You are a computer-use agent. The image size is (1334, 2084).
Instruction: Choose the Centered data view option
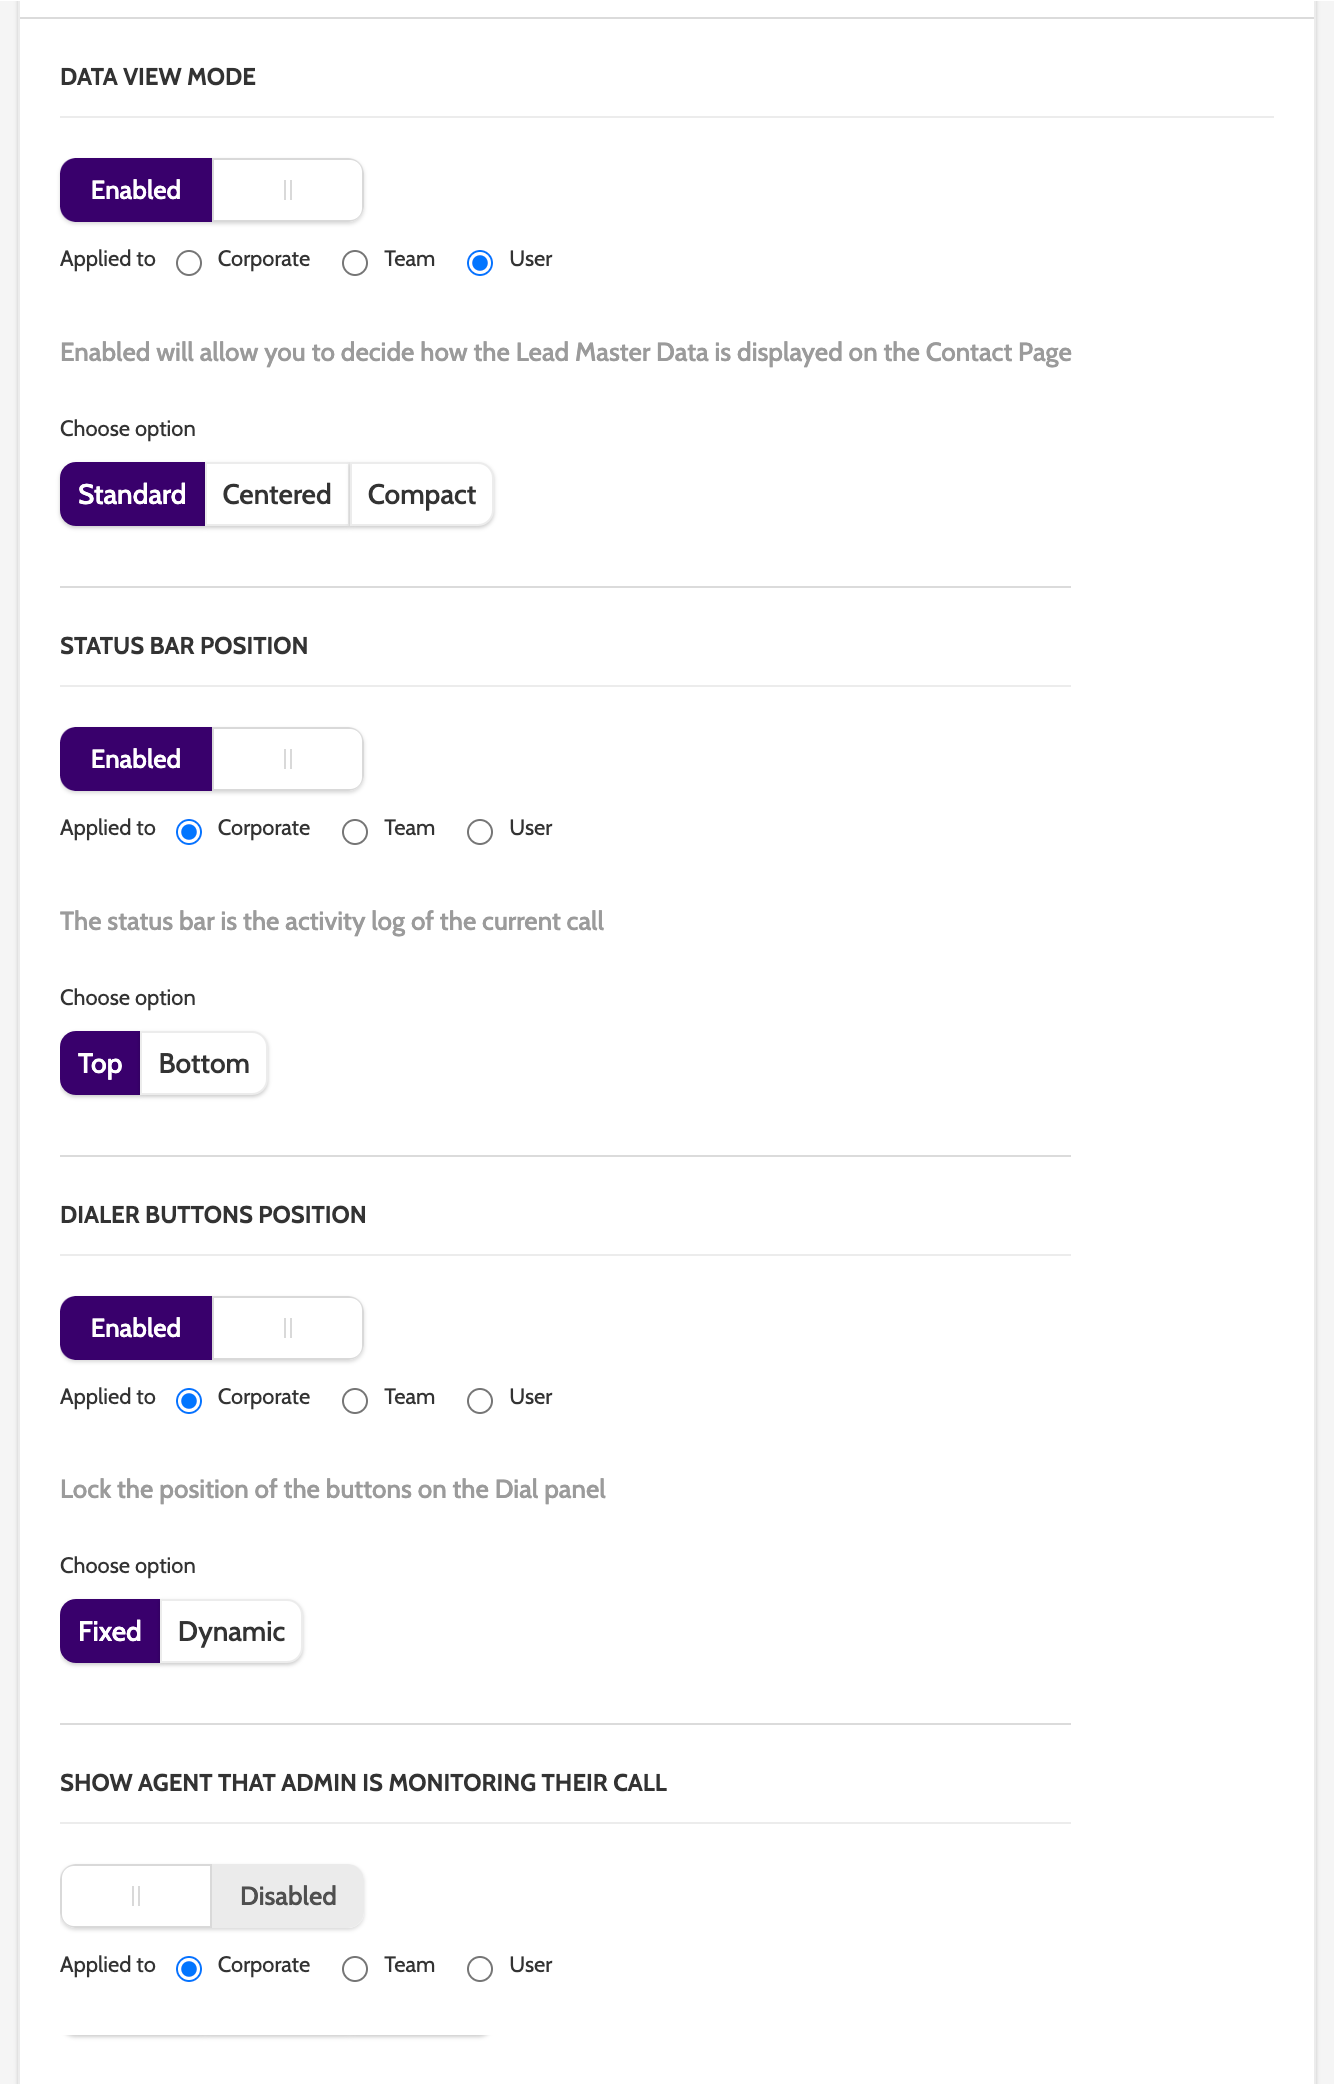277,494
